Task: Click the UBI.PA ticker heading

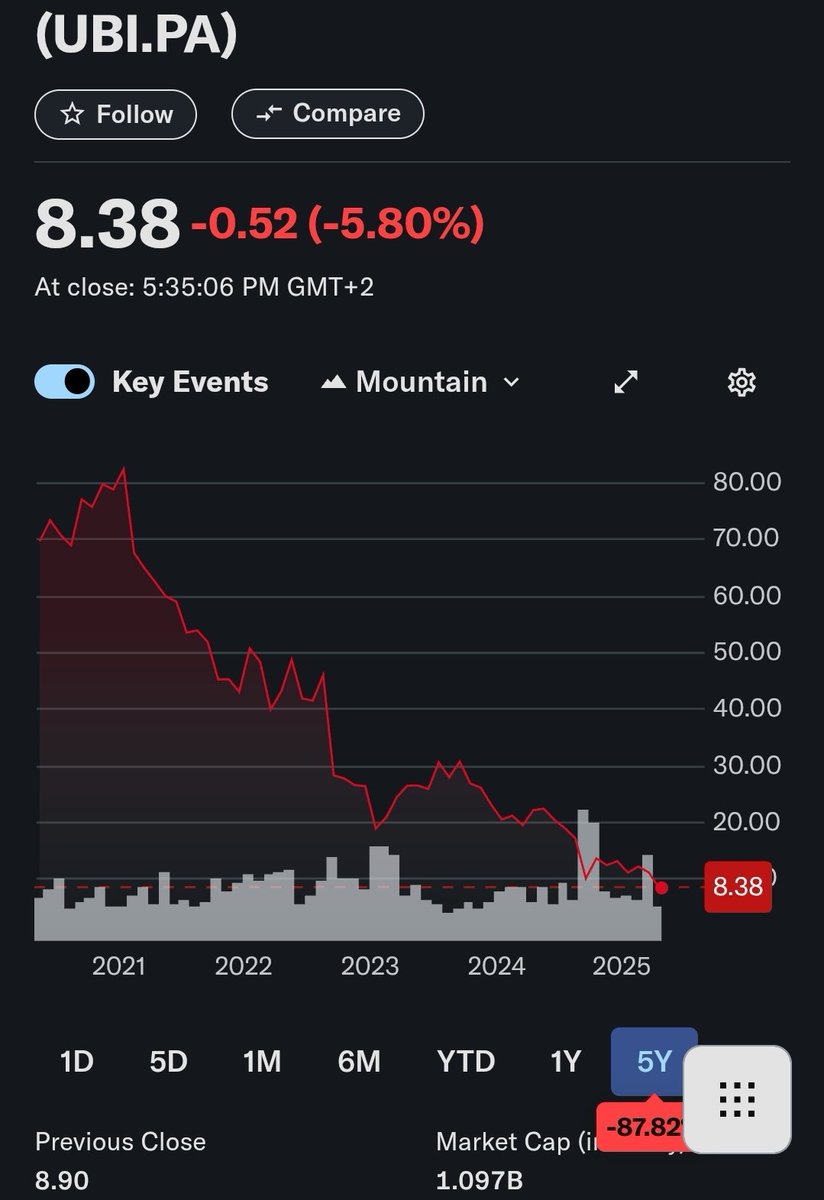Action: click(x=137, y=35)
